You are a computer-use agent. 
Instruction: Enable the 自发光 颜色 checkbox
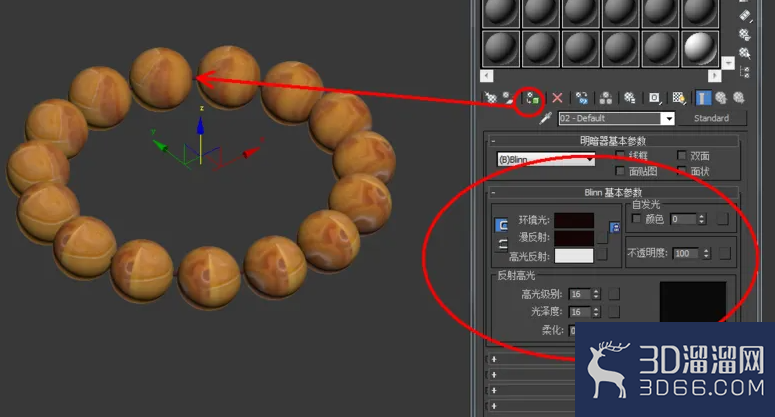(x=637, y=218)
